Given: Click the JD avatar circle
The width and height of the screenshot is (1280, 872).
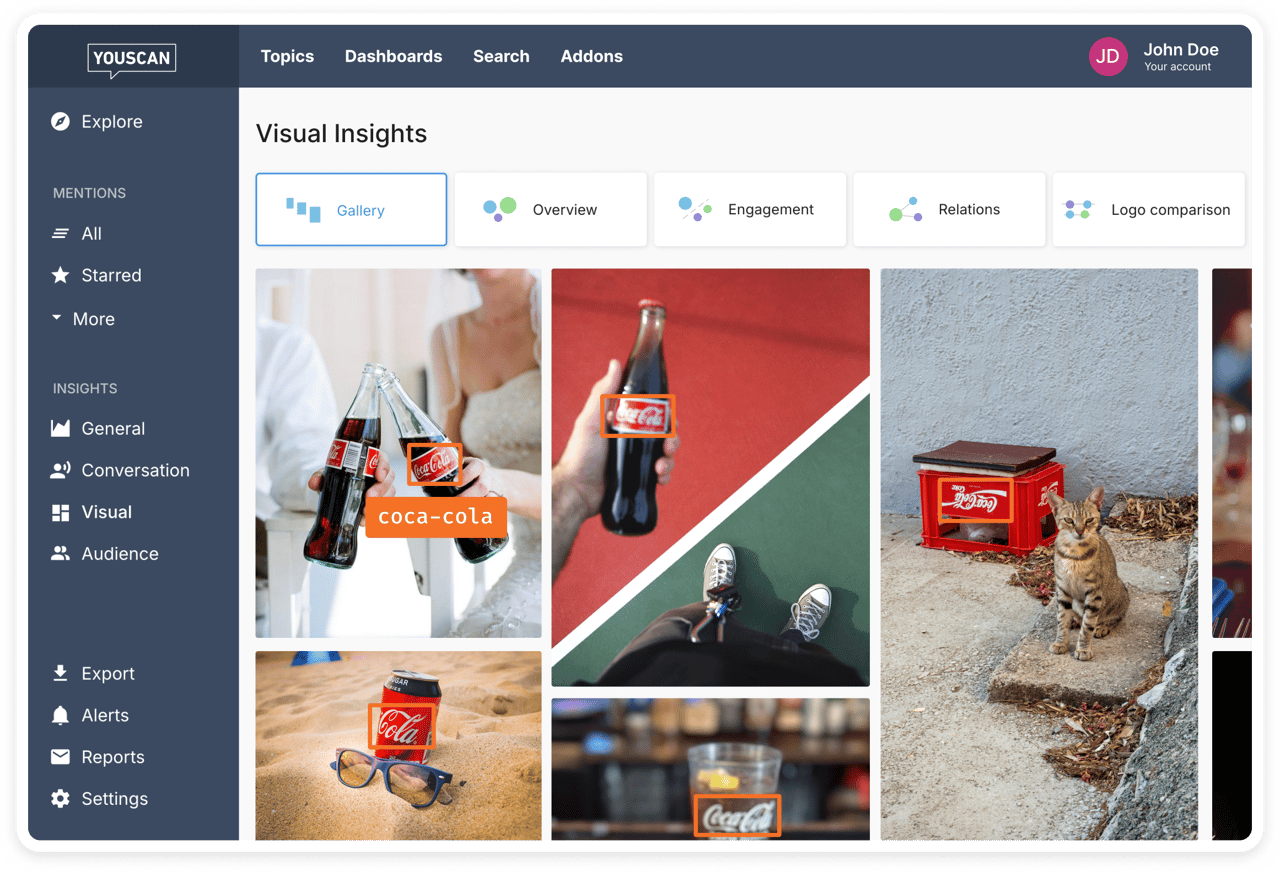Looking at the screenshot, I should (x=1107, y=57).
